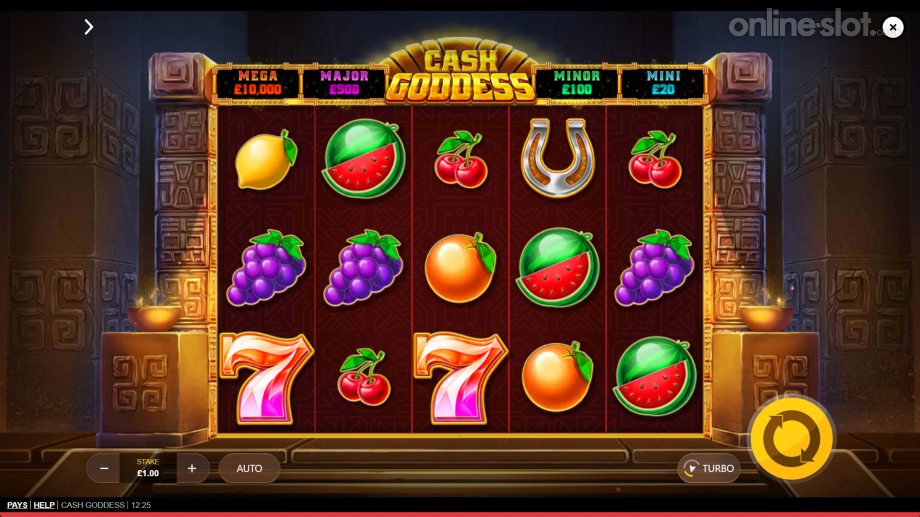Select the MEGA £10,000 jackpot panel

(x=258, y=83)
